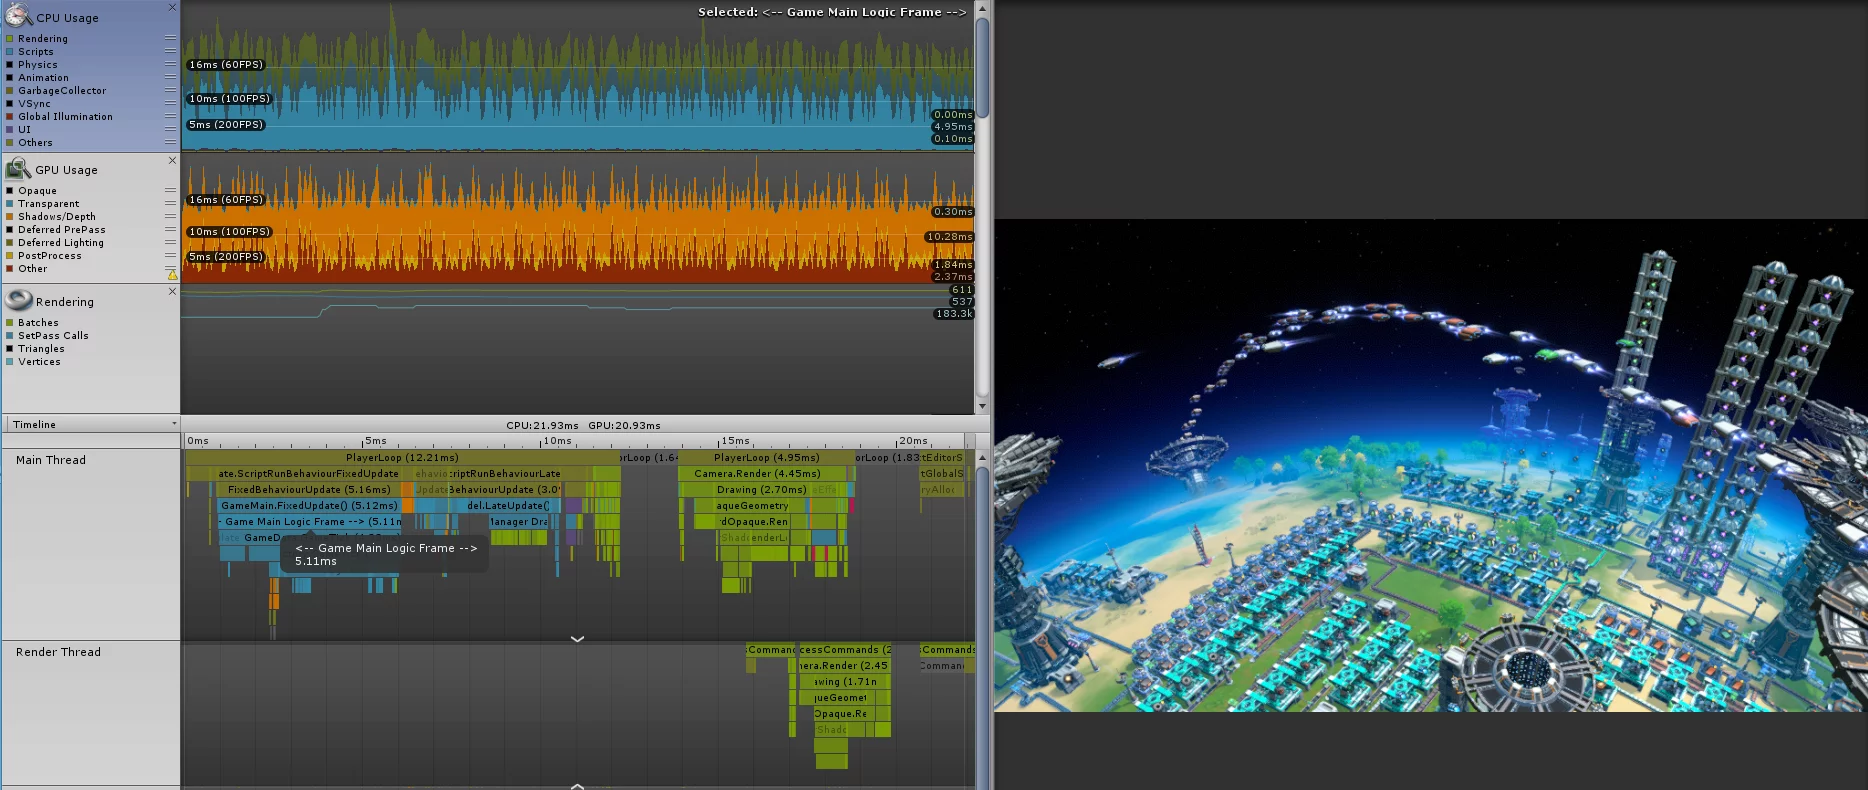Toggle Animation category in CPU chart

10,78
